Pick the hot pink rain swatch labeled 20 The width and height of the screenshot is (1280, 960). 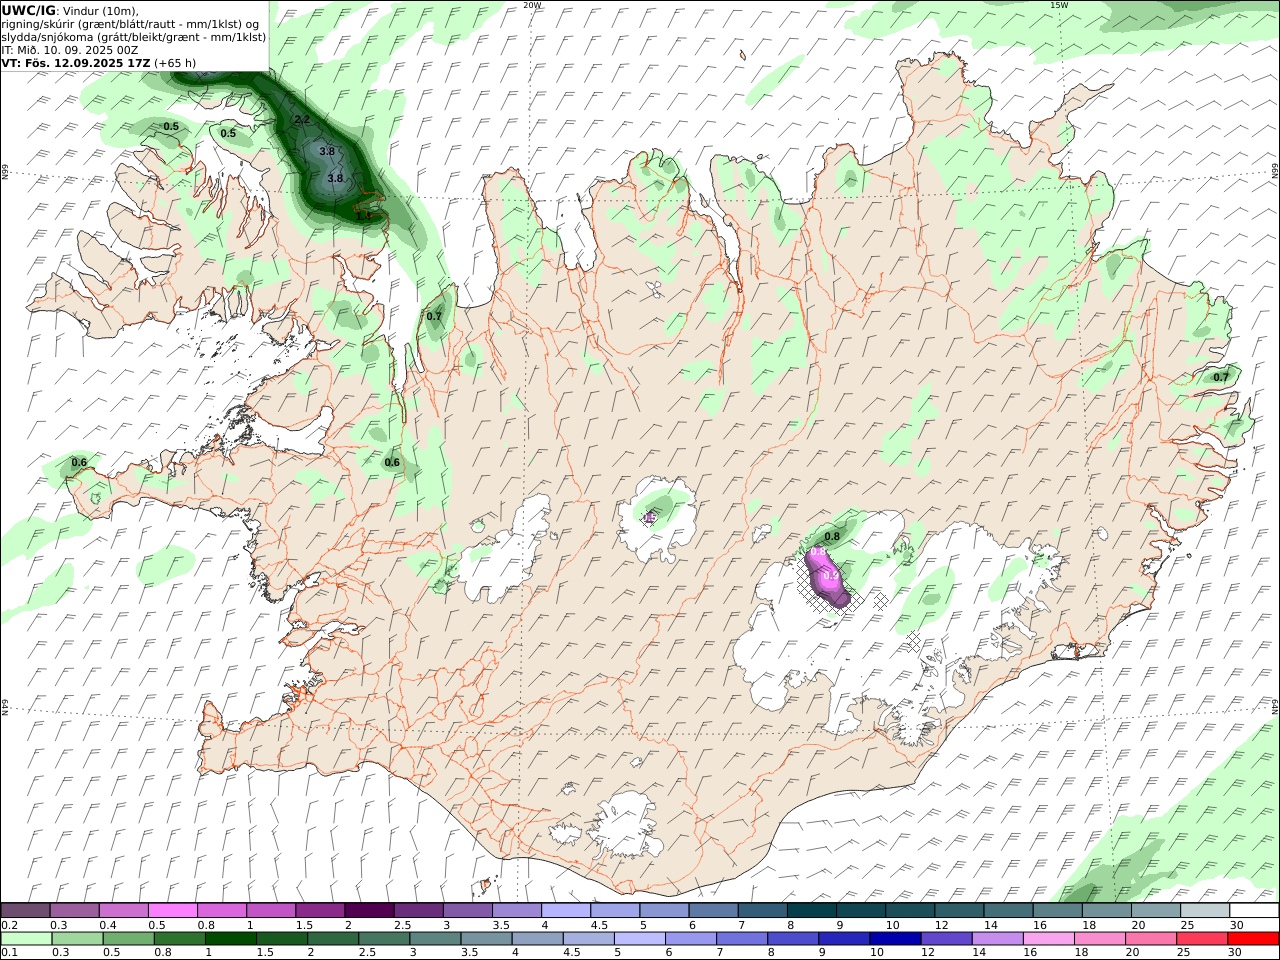click(1151, 939)
